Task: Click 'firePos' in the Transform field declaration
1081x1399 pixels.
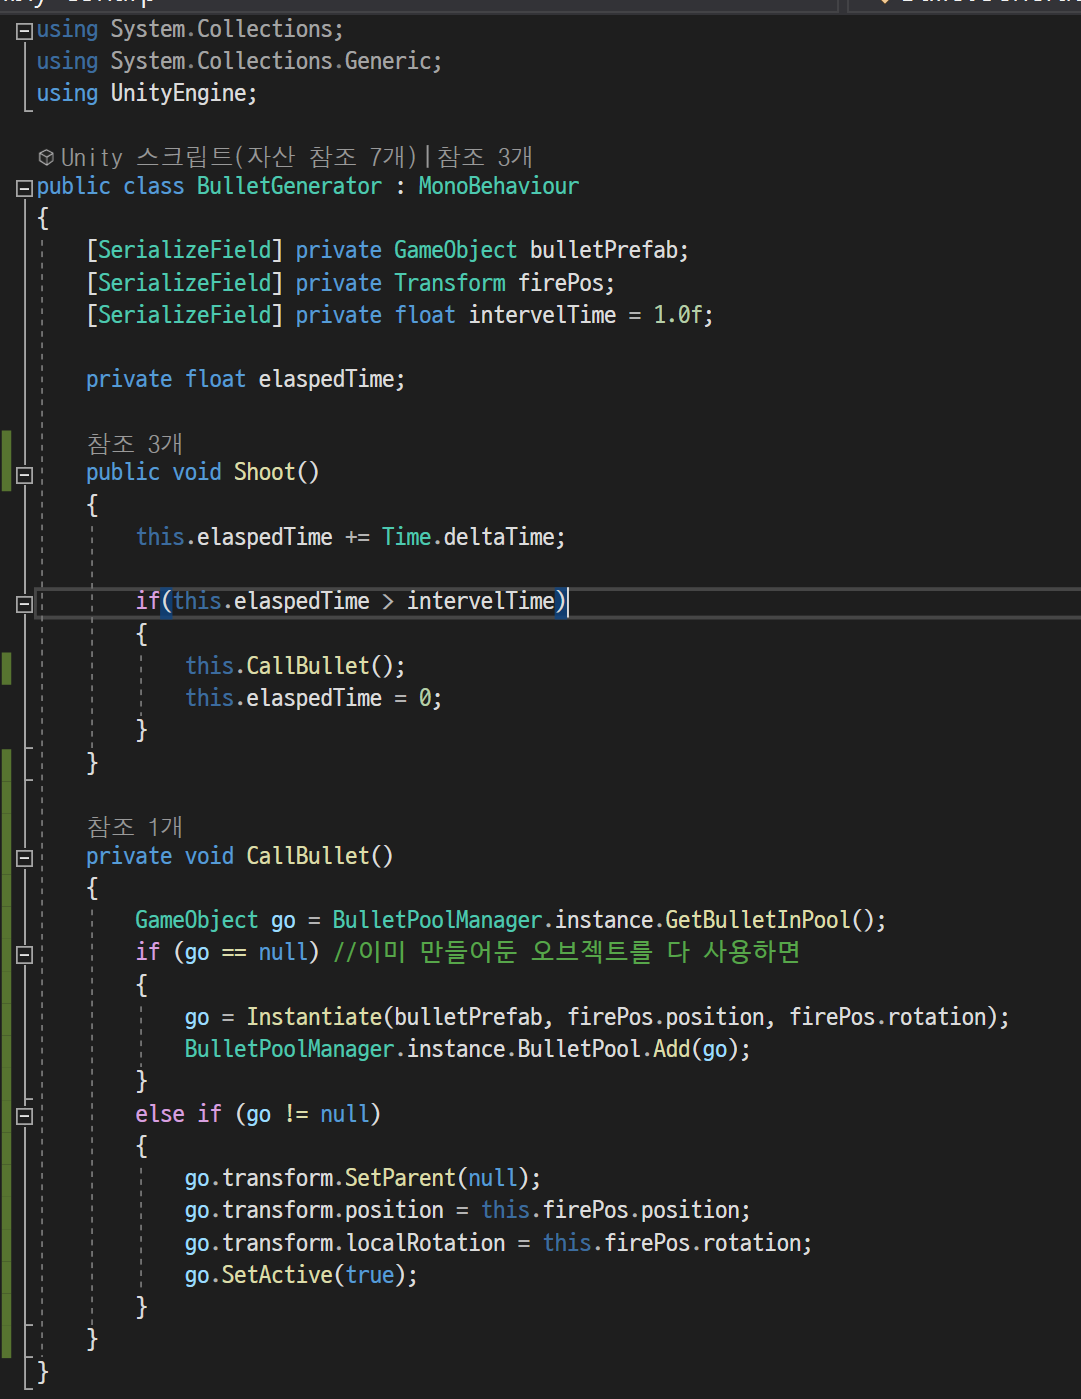Action: [560, 283]
